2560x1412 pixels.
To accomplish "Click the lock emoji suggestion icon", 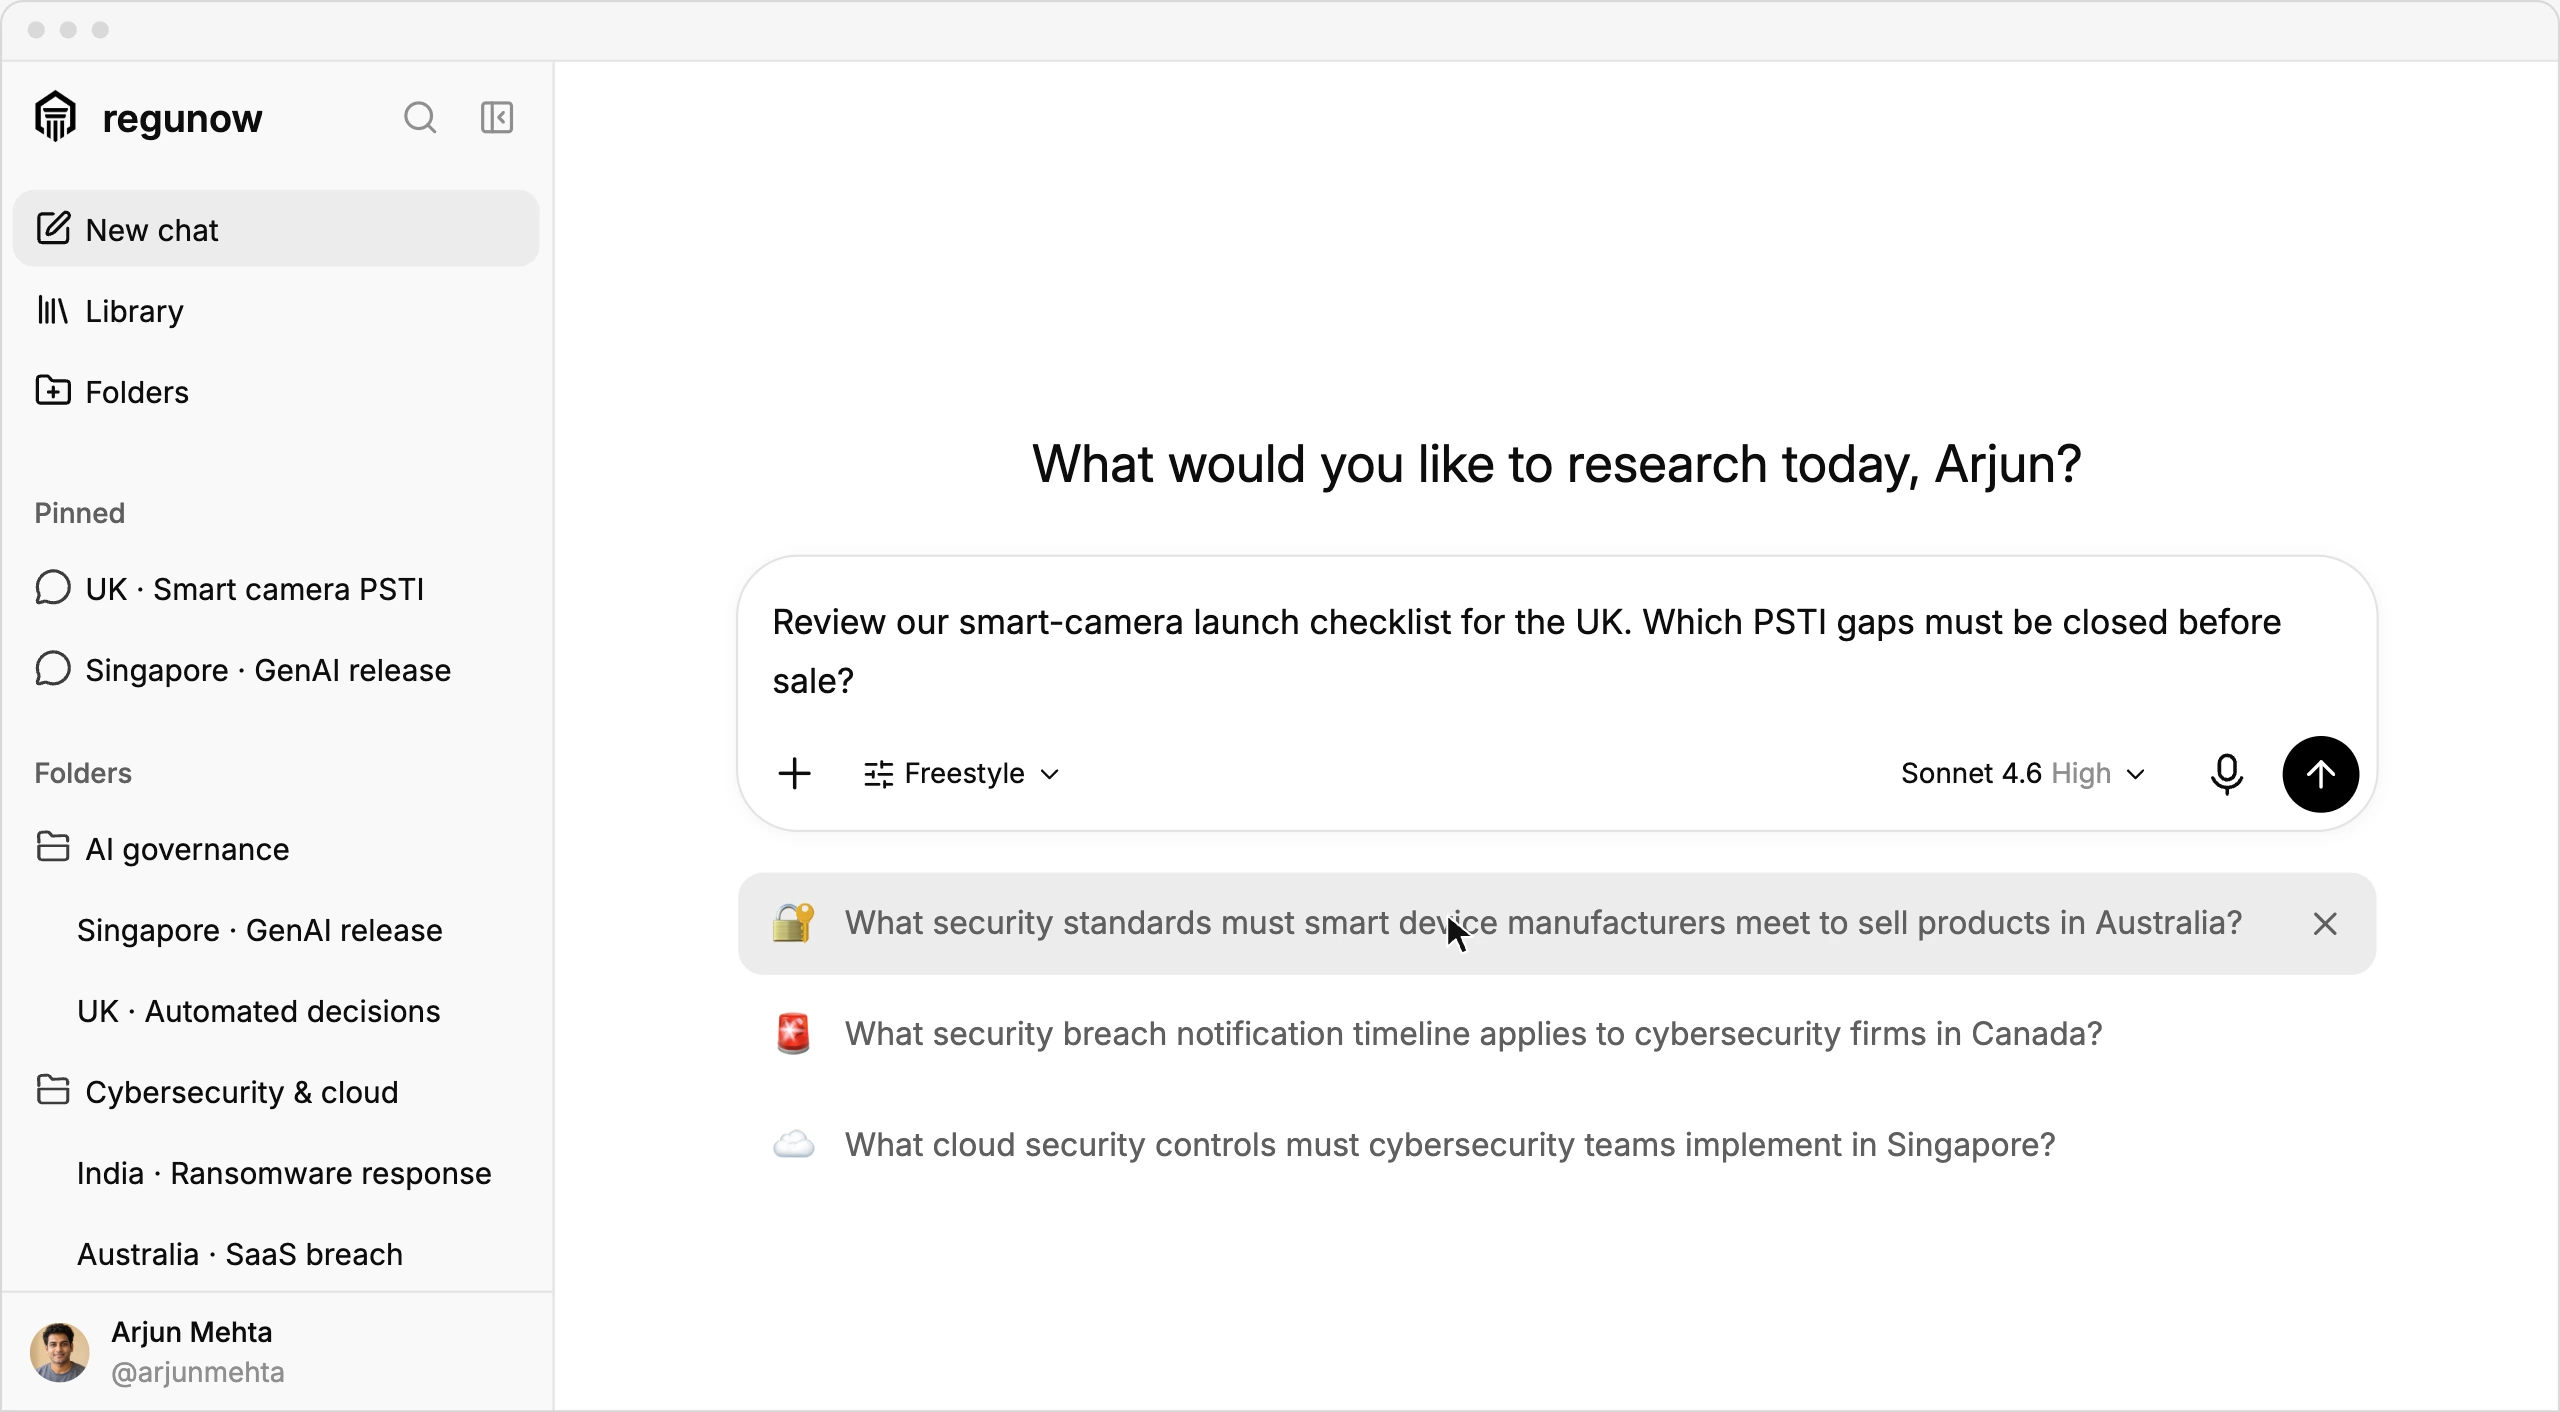I will coord(793,923).
